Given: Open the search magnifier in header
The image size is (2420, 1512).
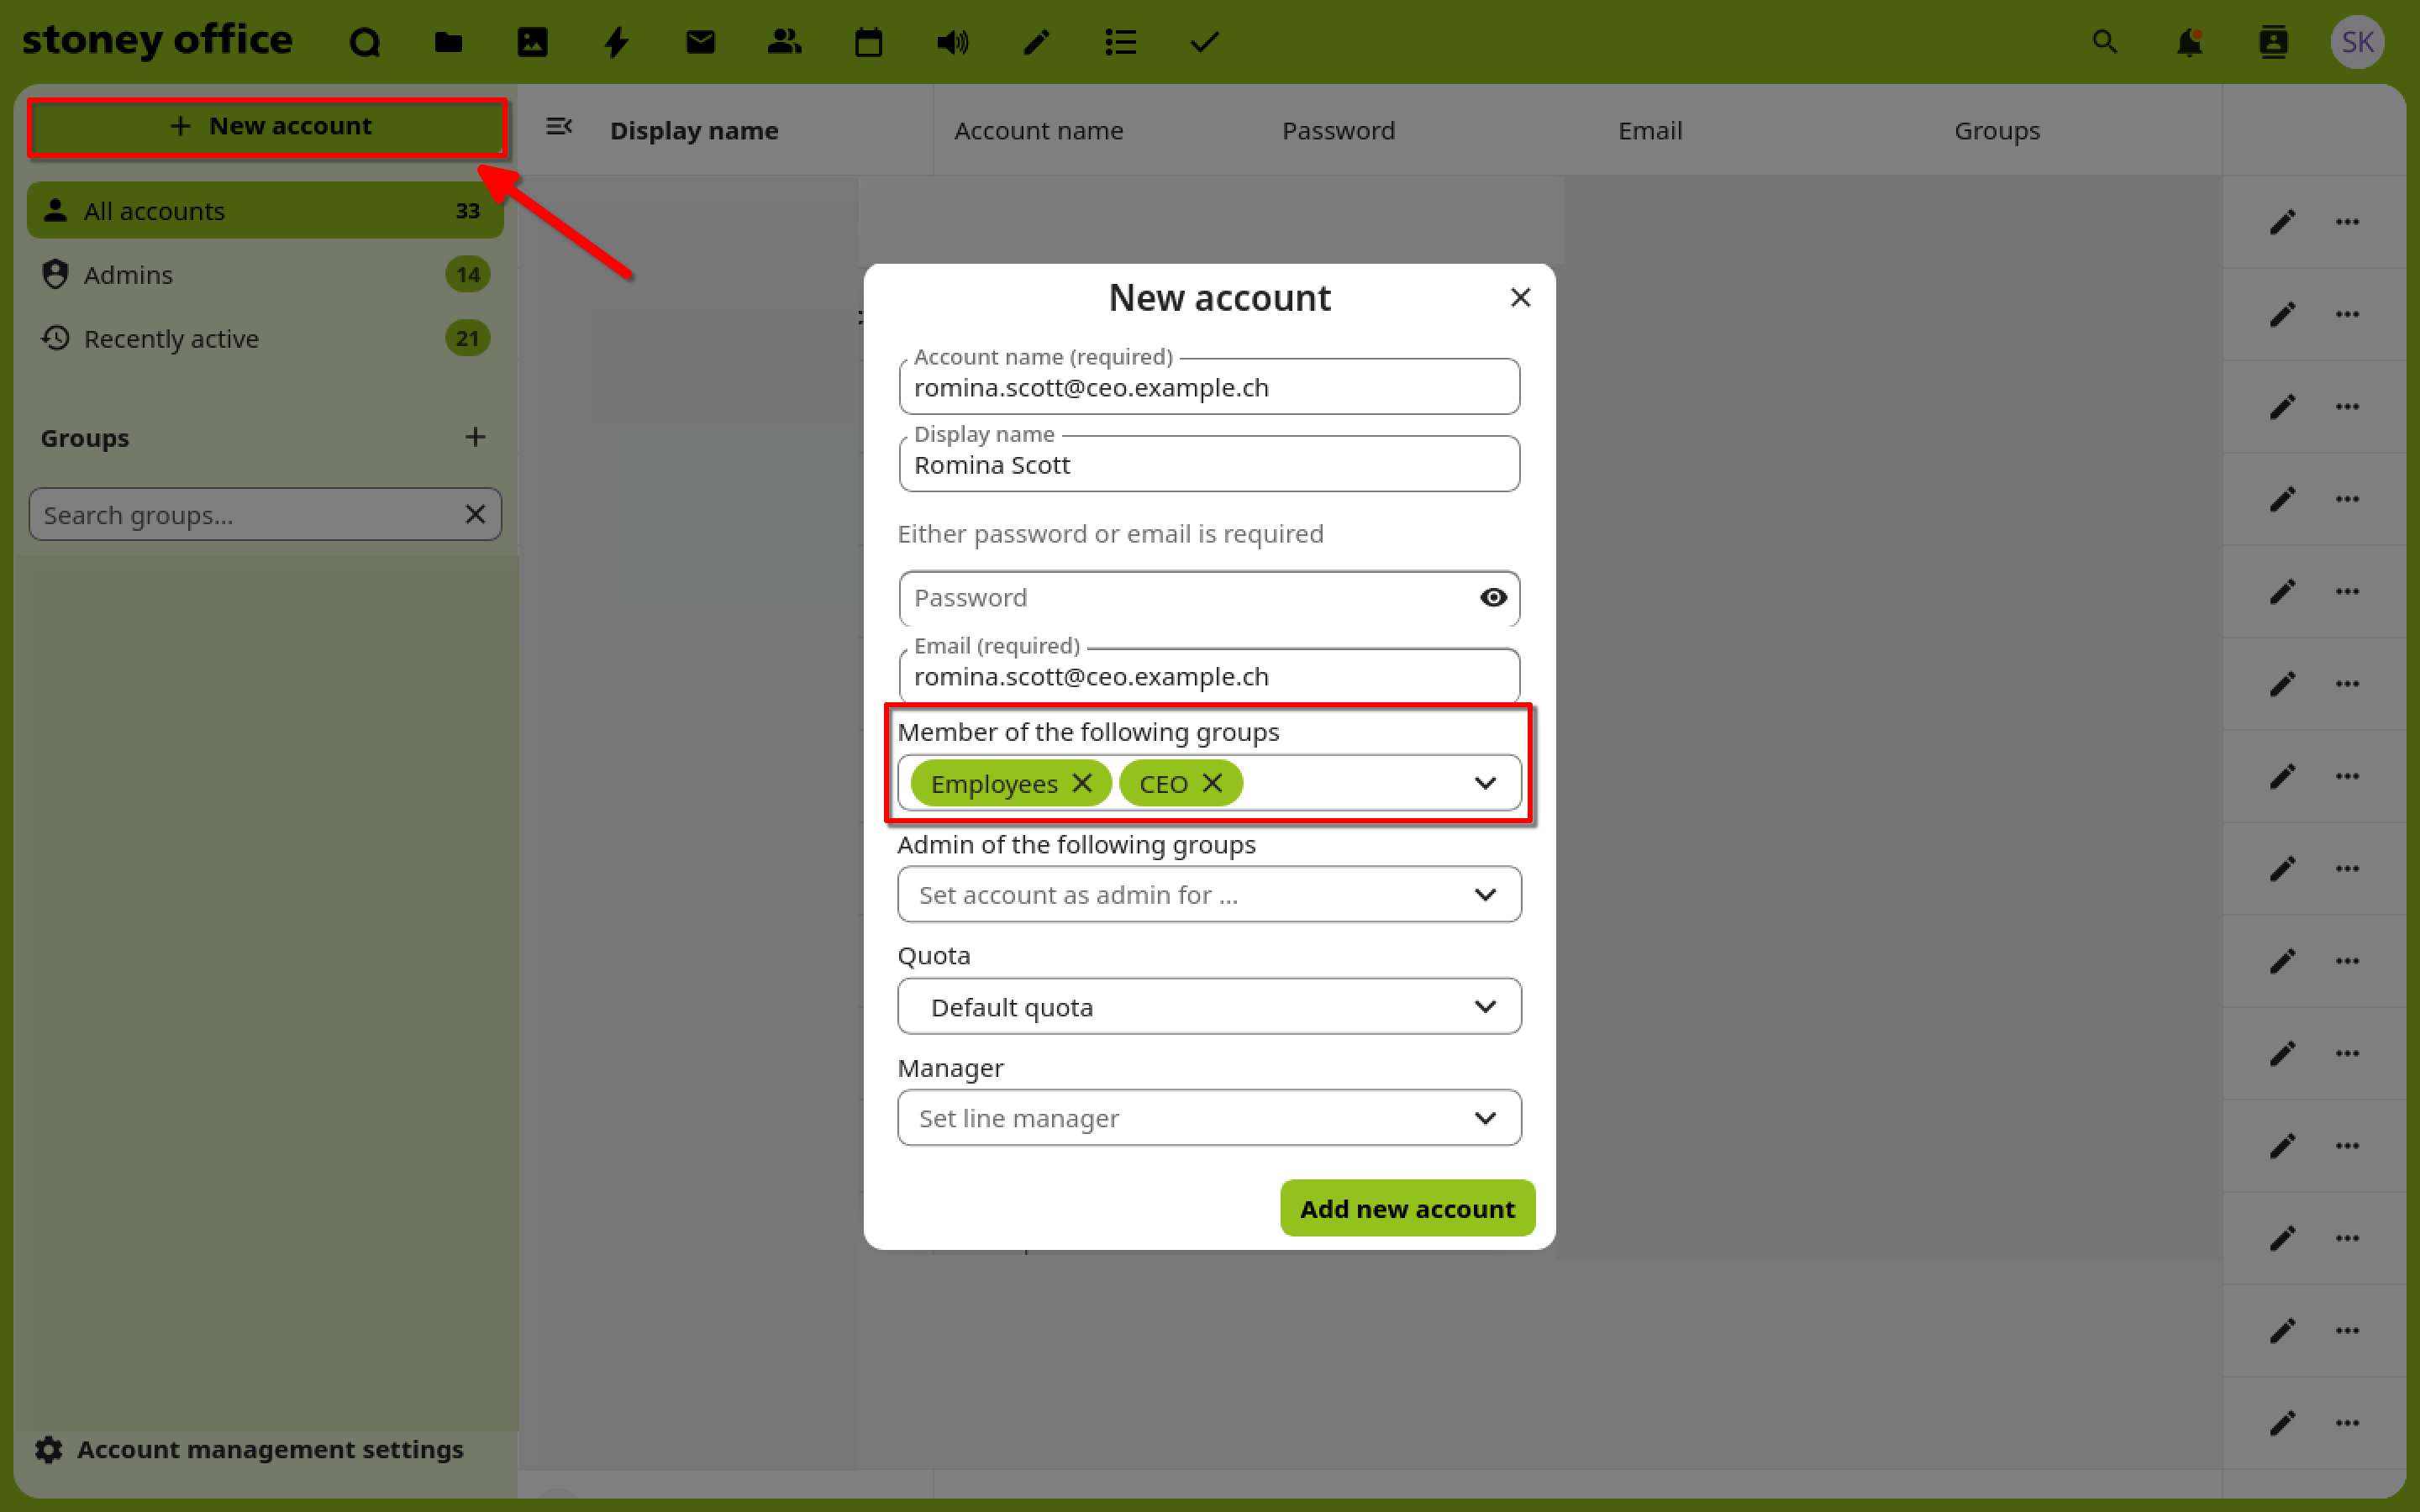Looking at the screenshot, I should [x=2104, y=42].
